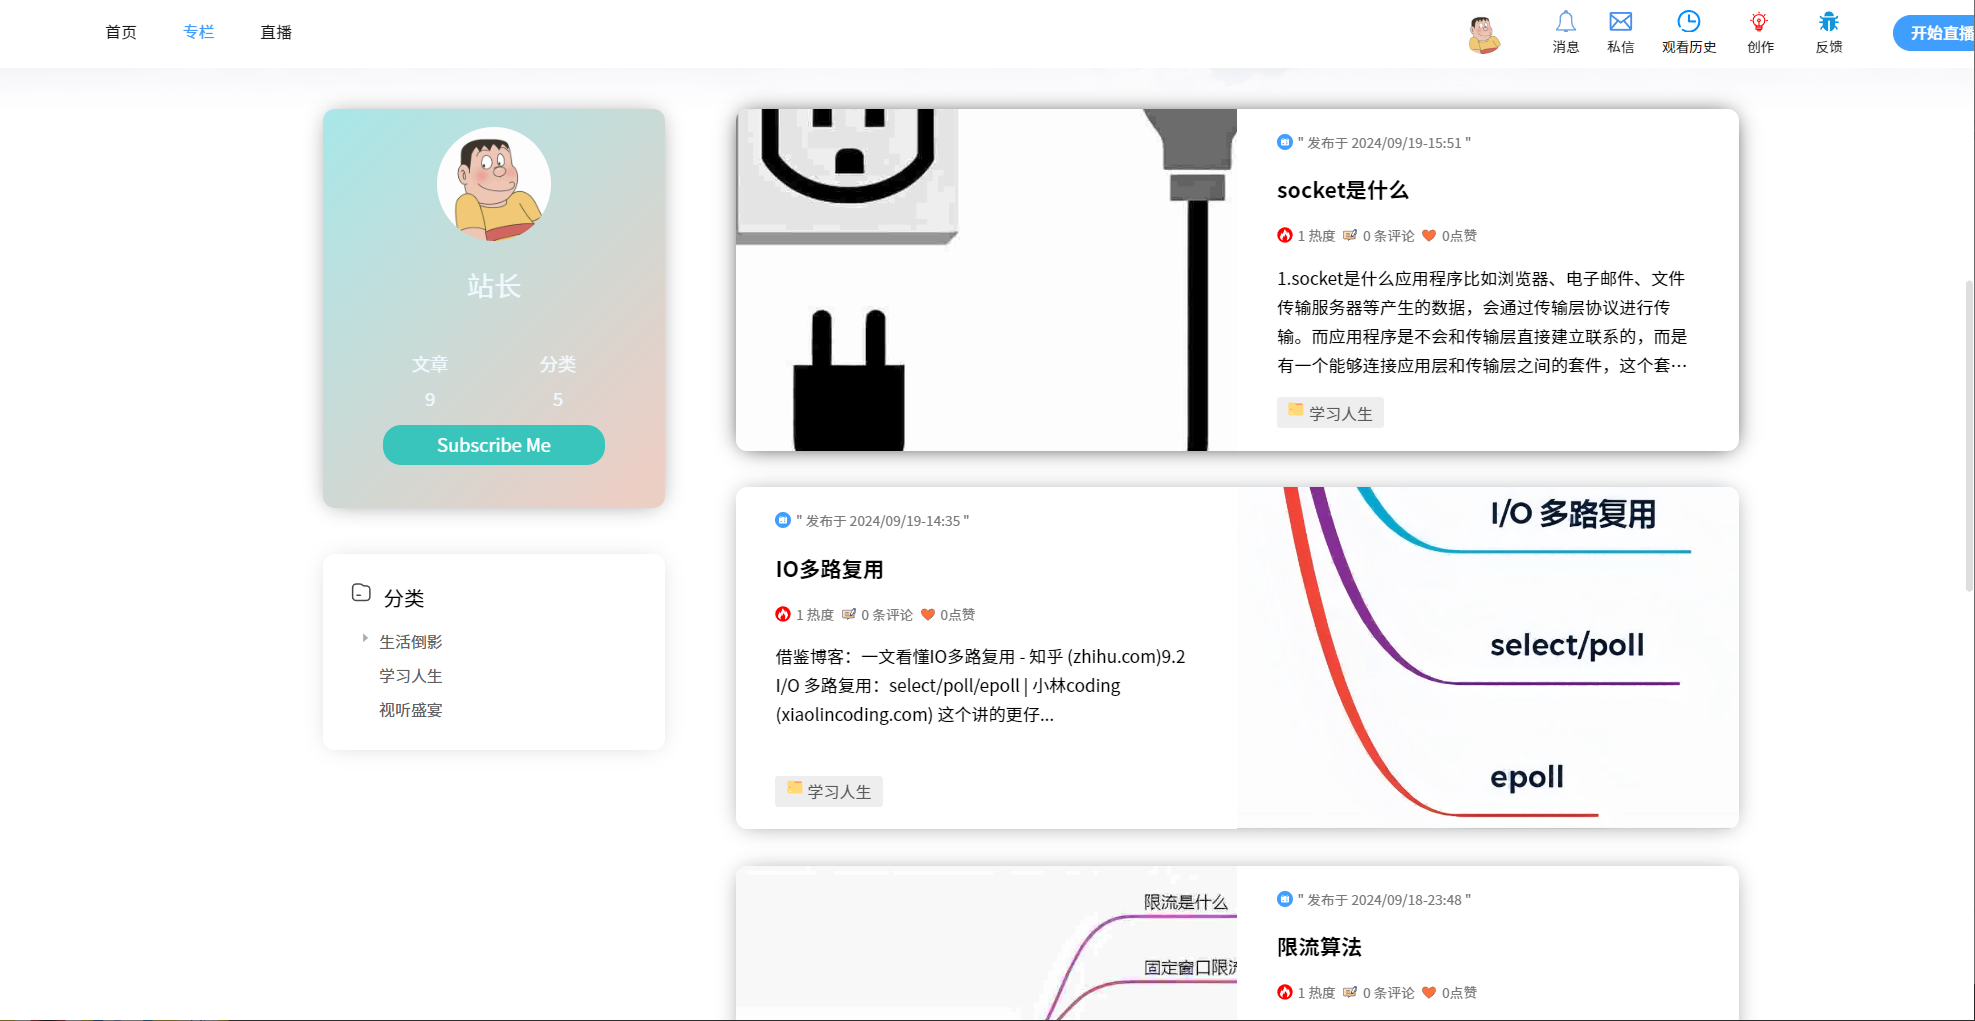
Task: Expand the 生活倒影 category arrow
Action: point(365,638)
